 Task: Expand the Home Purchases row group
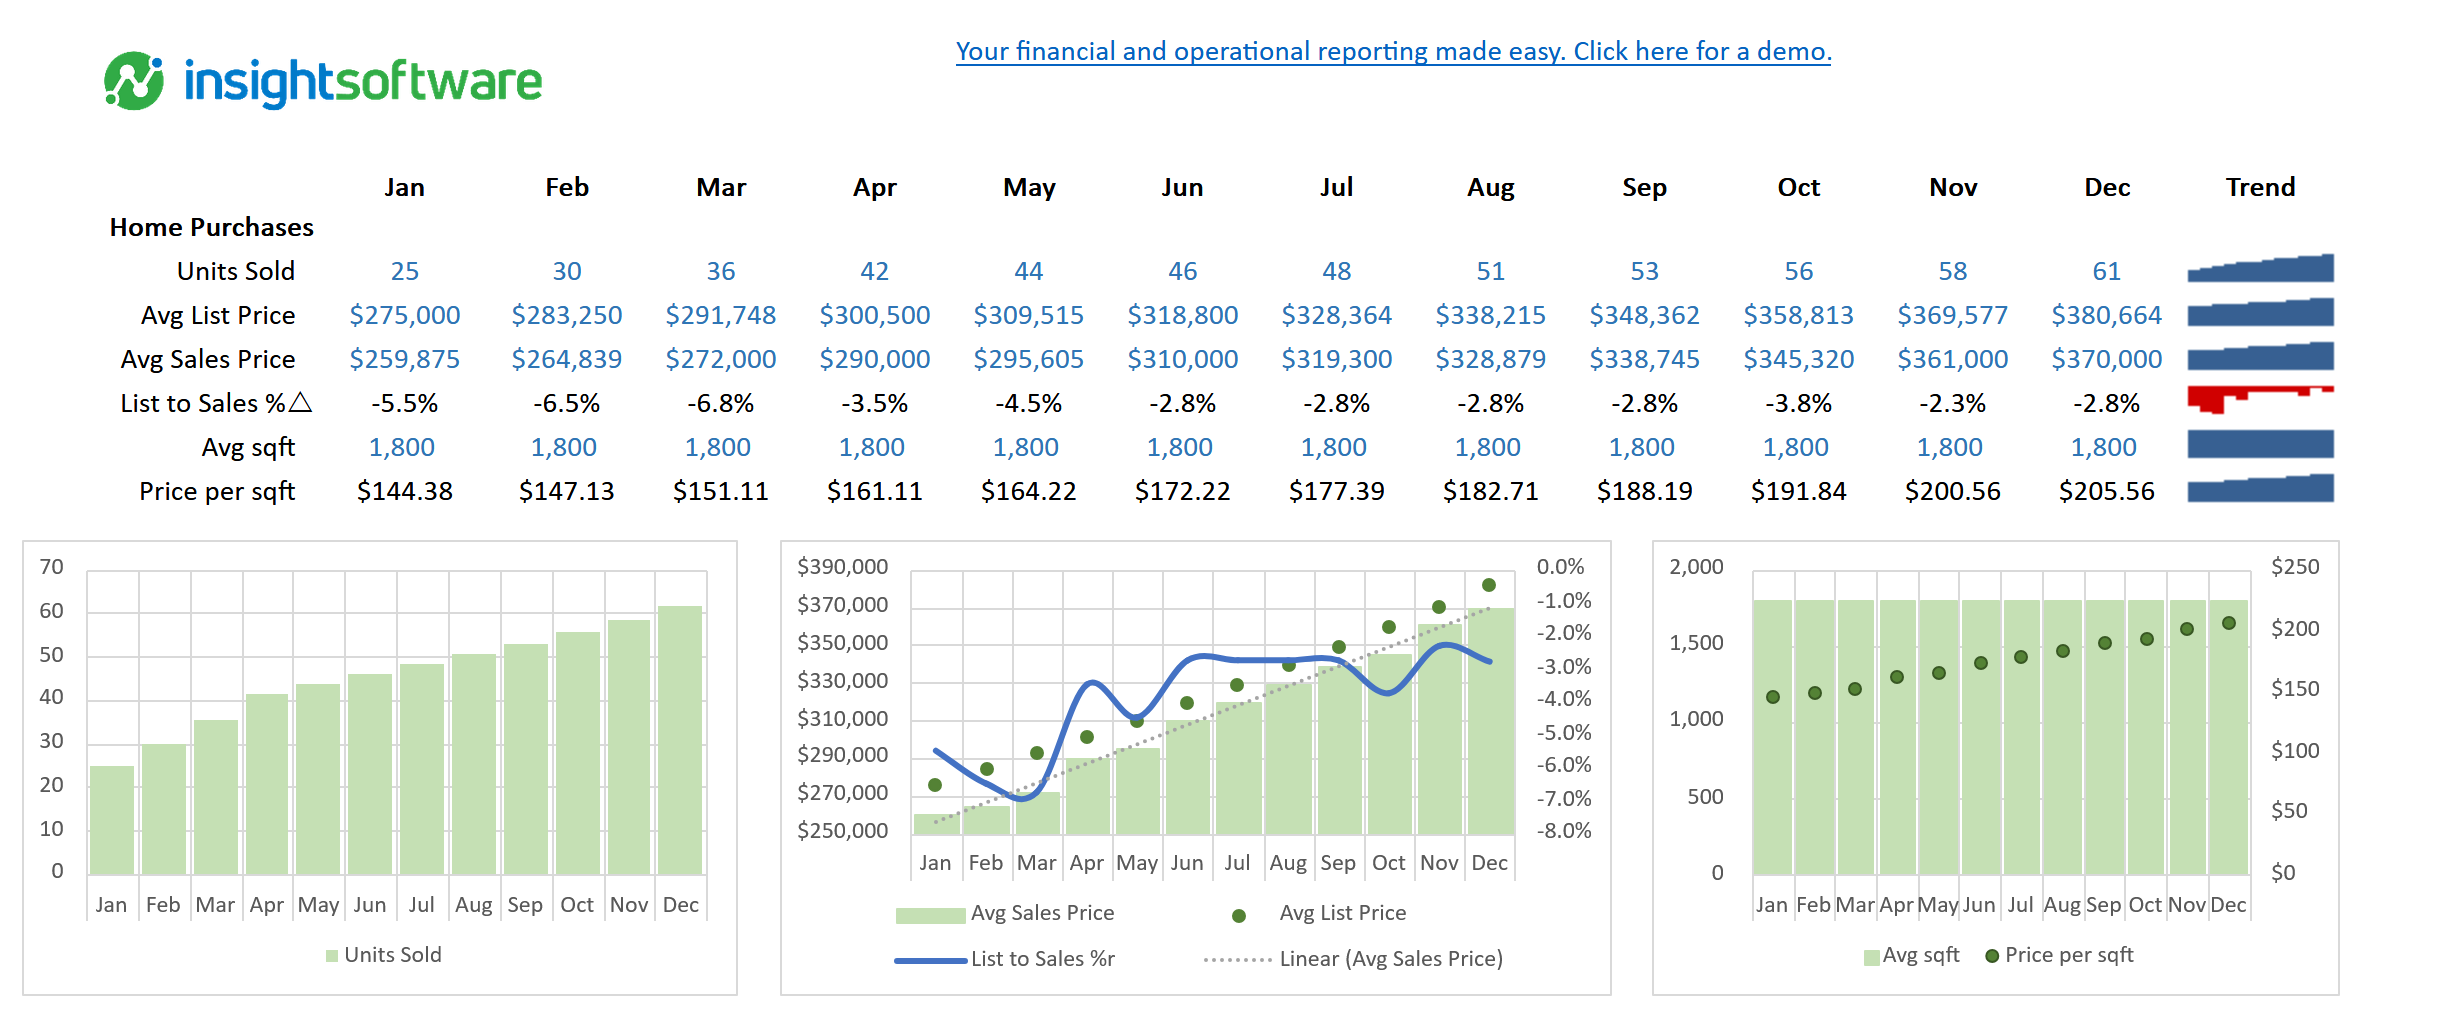pos(212,227)
